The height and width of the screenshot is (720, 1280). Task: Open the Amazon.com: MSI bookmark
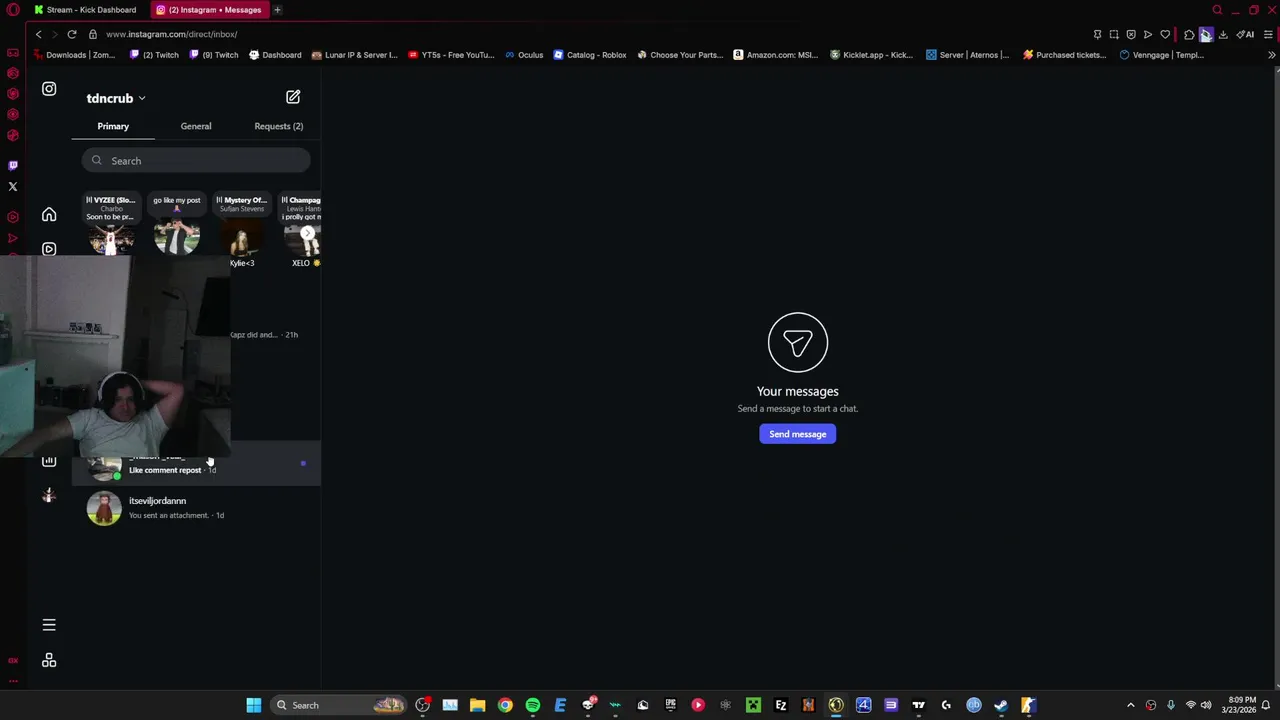(776, 55)
